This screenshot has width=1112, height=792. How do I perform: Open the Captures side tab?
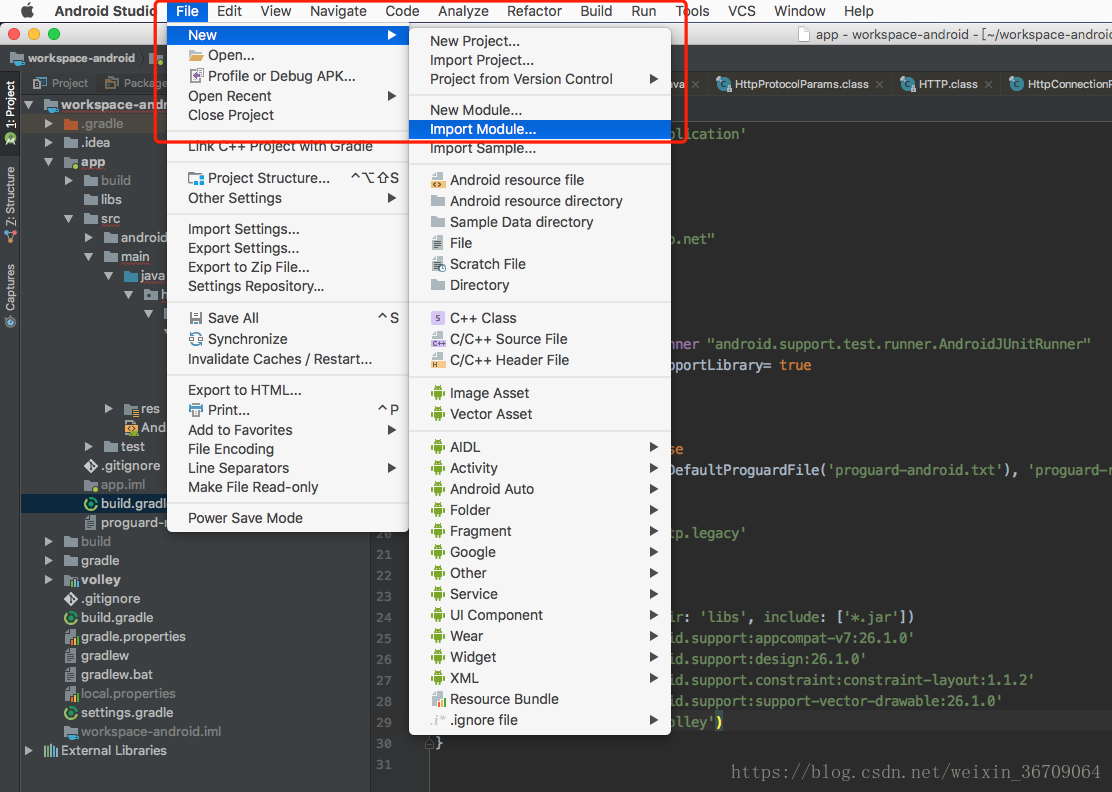coord(10,295)
